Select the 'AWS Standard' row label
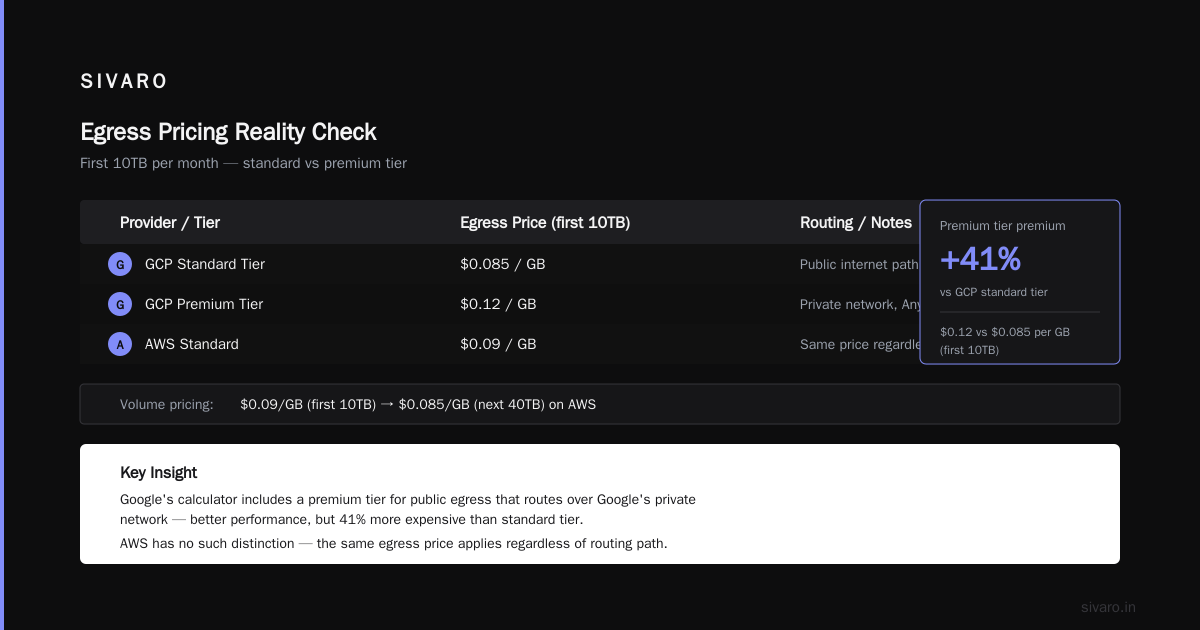1200x630 pixels. (x=192, y=344)
